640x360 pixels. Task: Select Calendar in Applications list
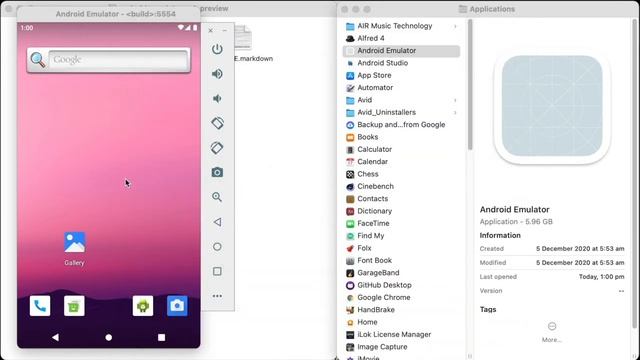point(401,162)
